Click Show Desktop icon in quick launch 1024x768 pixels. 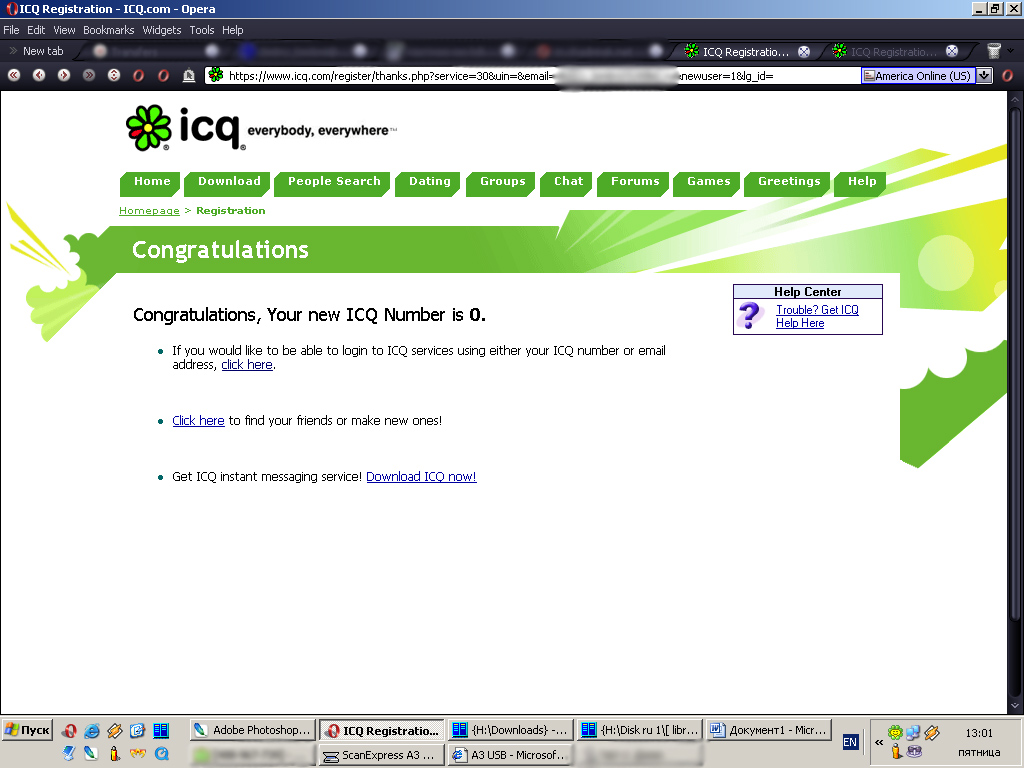coord(69,754)
